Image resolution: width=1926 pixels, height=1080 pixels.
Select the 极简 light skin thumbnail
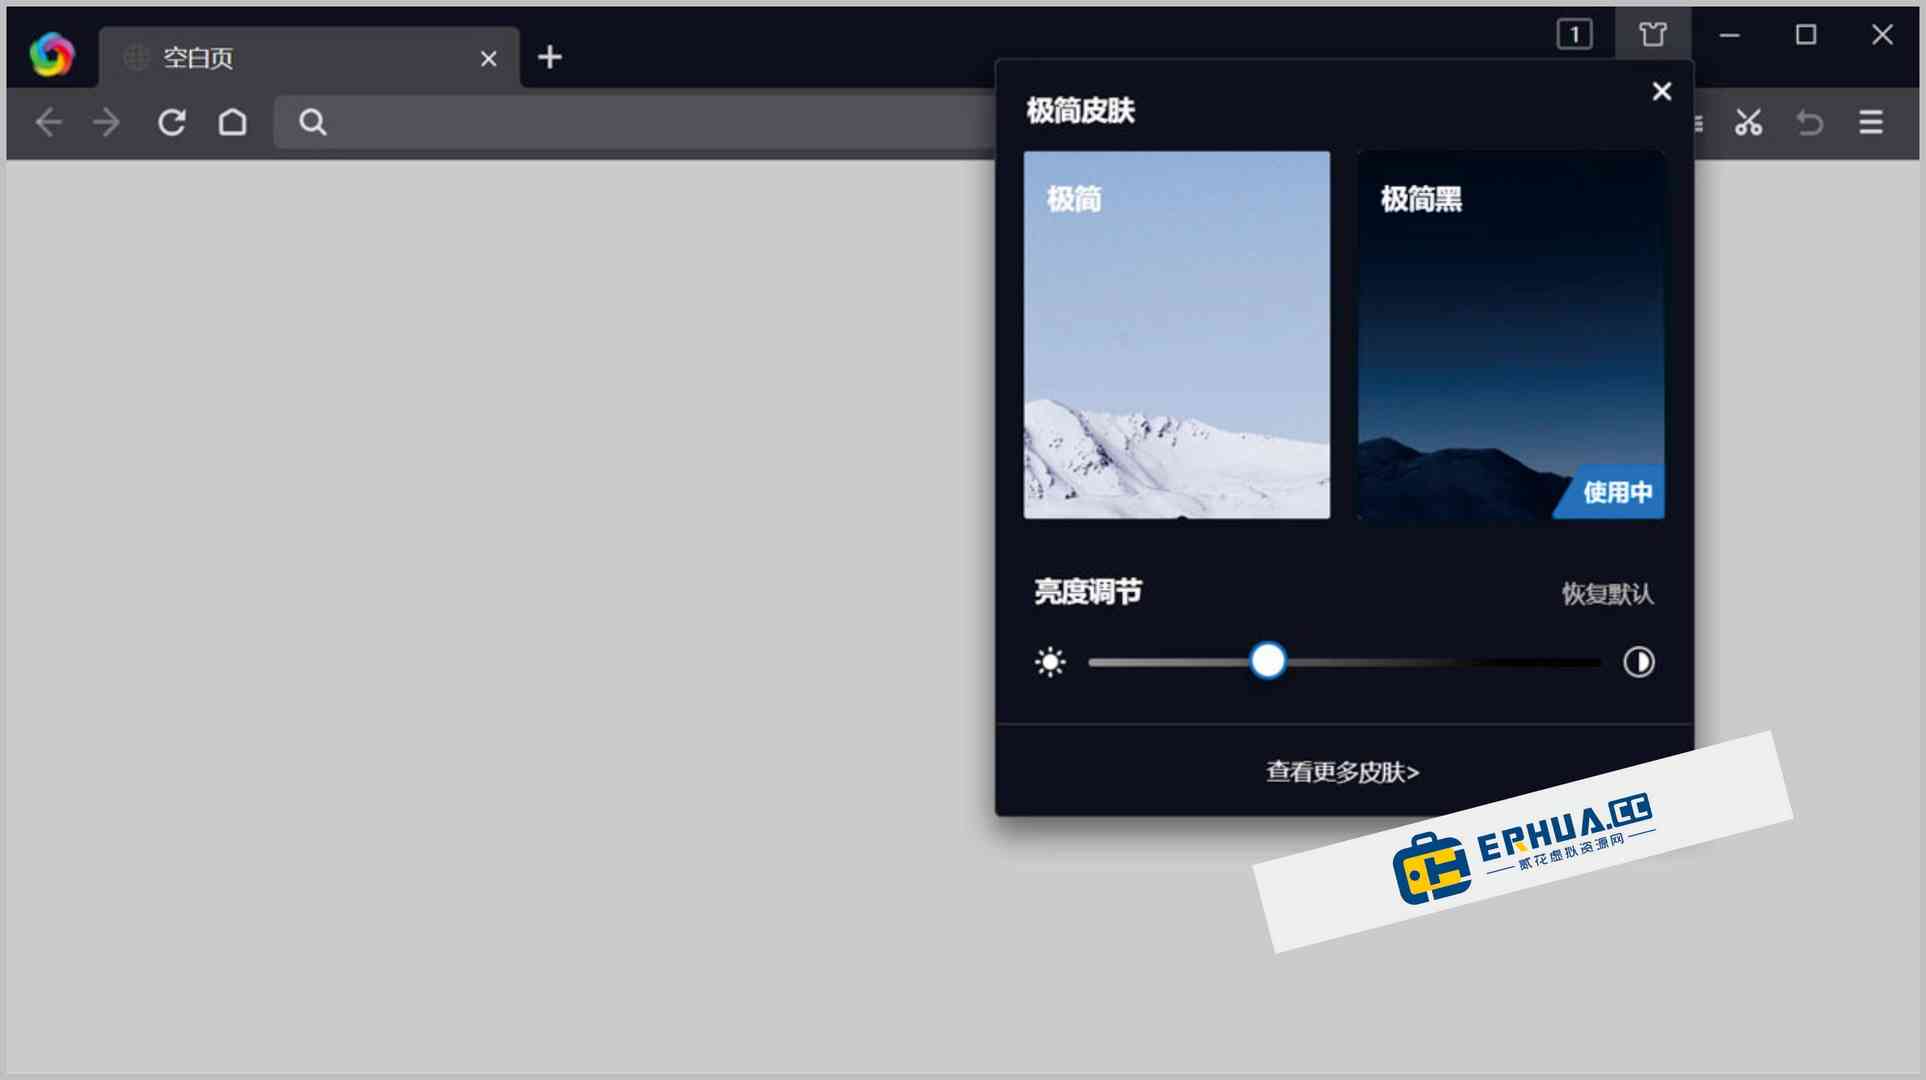1177,335
